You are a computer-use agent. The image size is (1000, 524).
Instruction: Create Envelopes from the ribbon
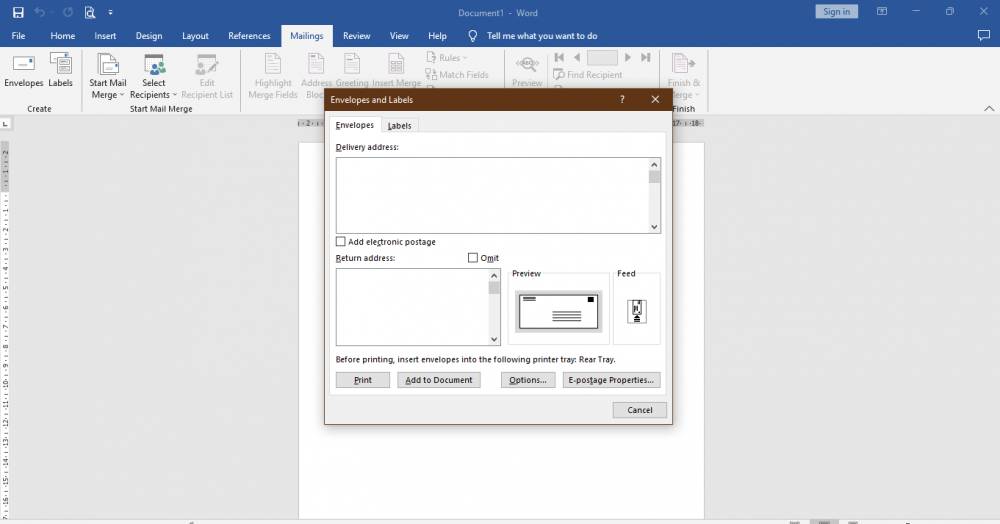(x=24, y=71)
